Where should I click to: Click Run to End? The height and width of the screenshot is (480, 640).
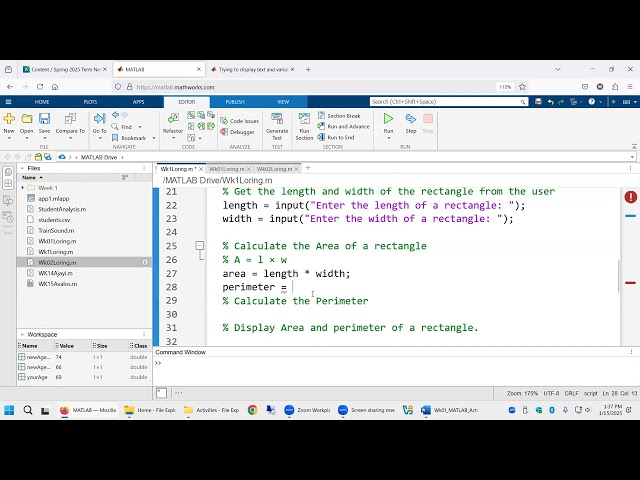(336, 138)
